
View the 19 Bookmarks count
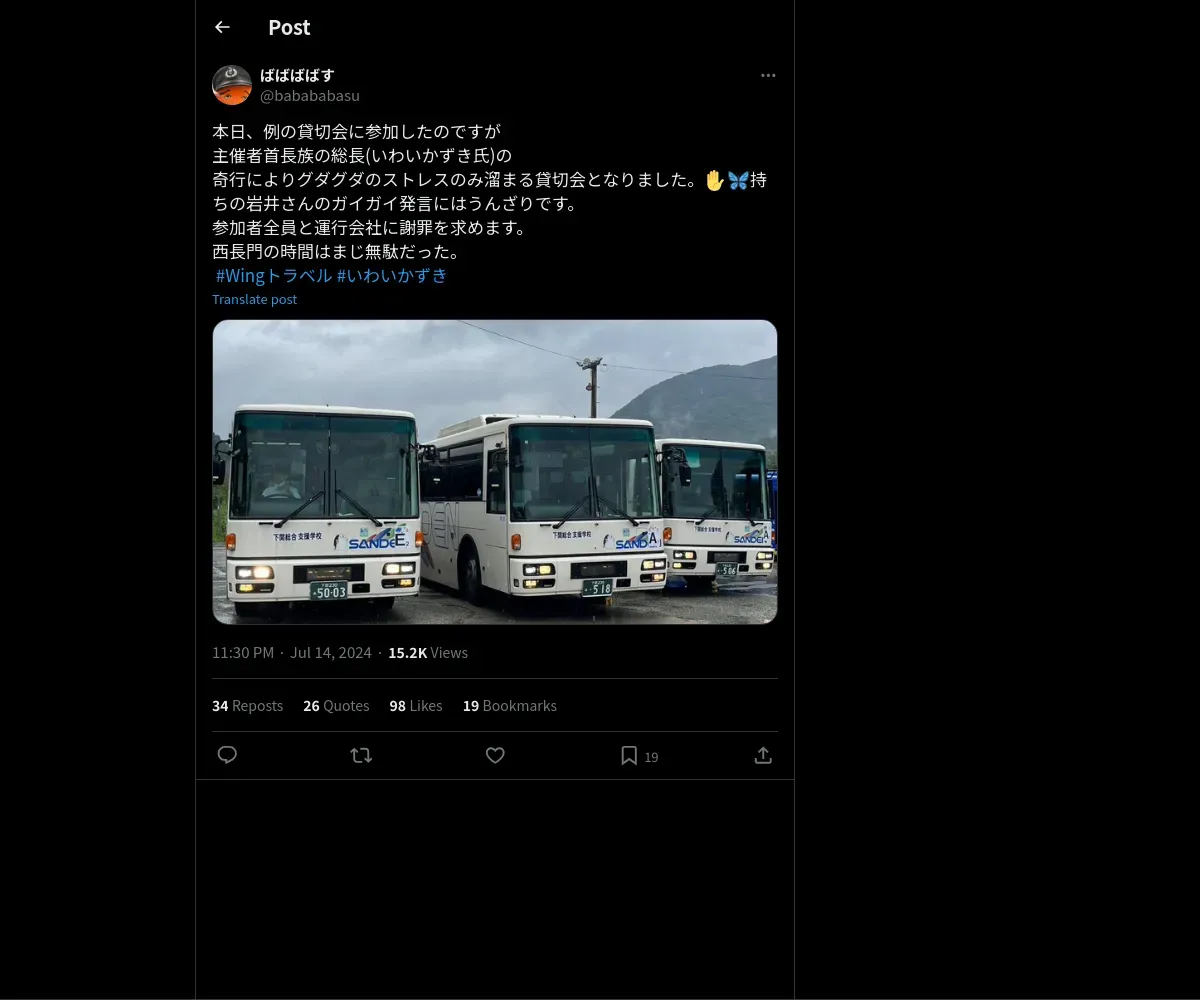509,706
